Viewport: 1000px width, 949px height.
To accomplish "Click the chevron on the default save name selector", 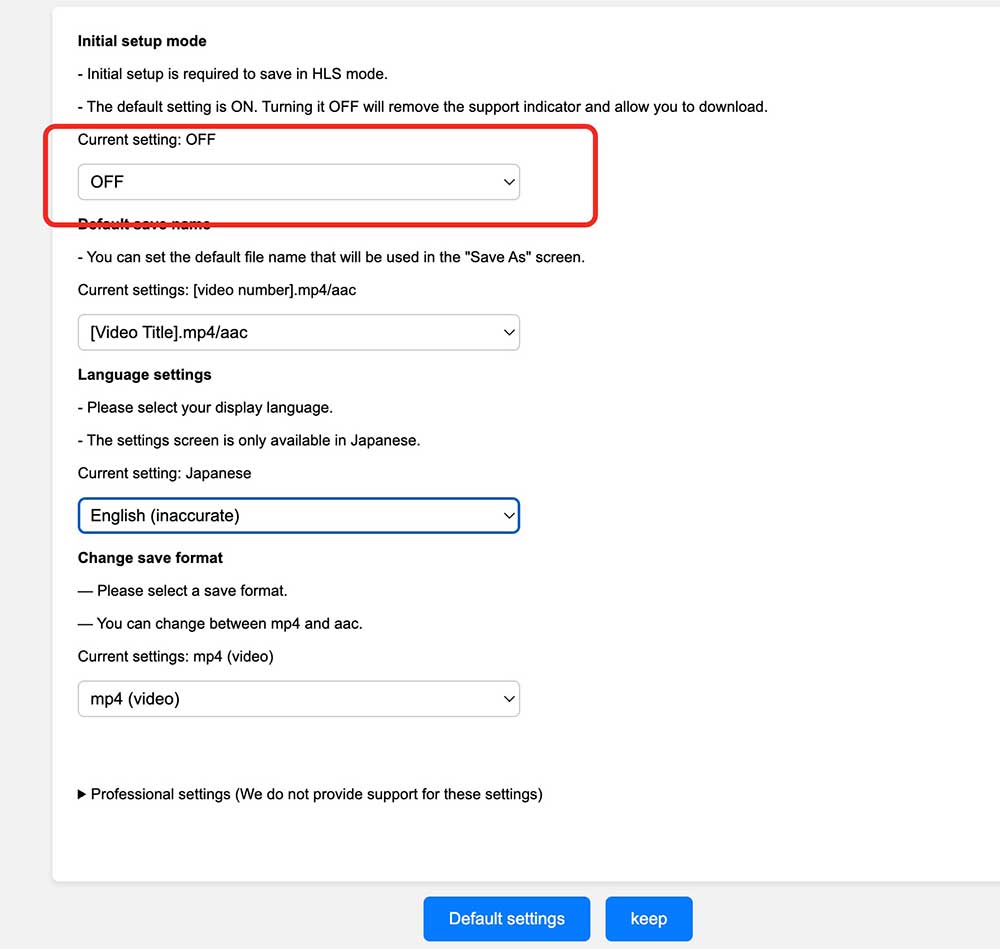I will pyautogui.click(x=509, y=333).
